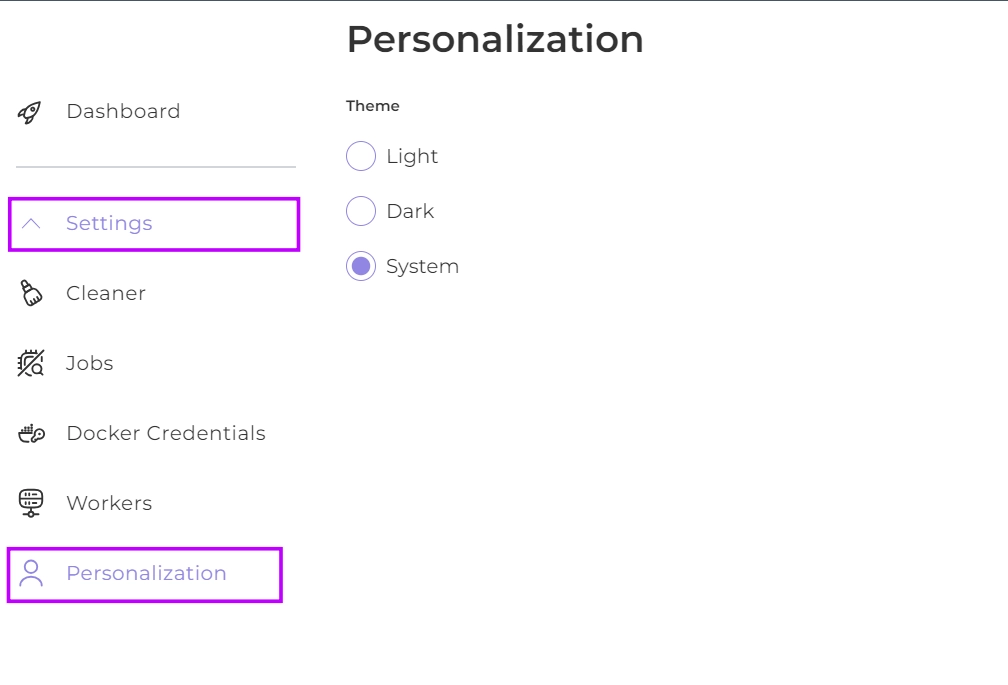
Task: Open the Workers page
Action: [x=109, y=503]
